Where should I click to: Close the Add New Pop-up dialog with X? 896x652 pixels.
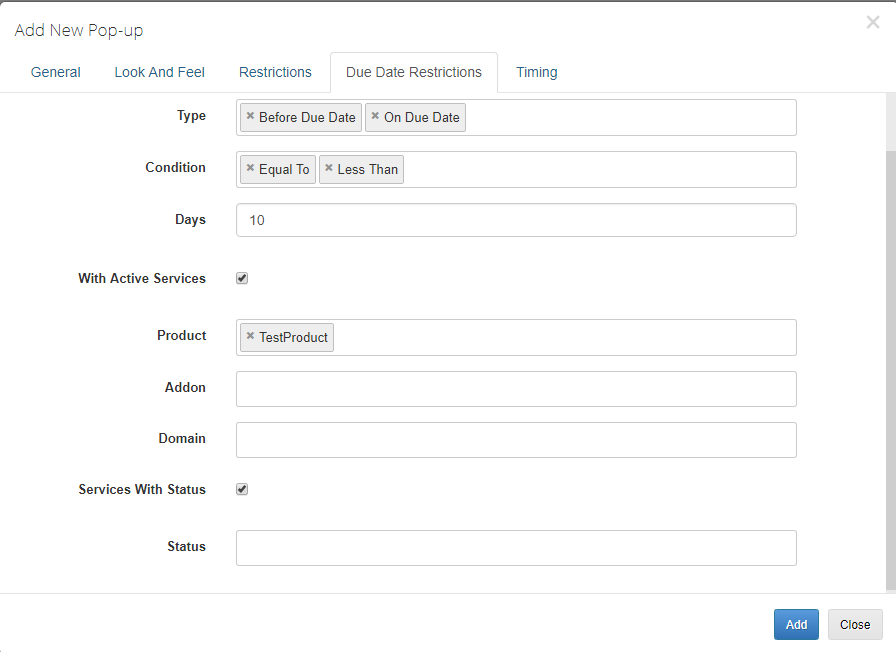(873, 22)
